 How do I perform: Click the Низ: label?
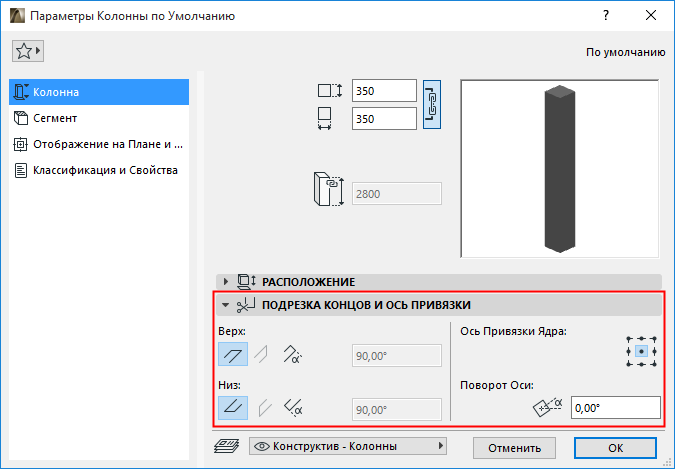(x=229, y=385)
